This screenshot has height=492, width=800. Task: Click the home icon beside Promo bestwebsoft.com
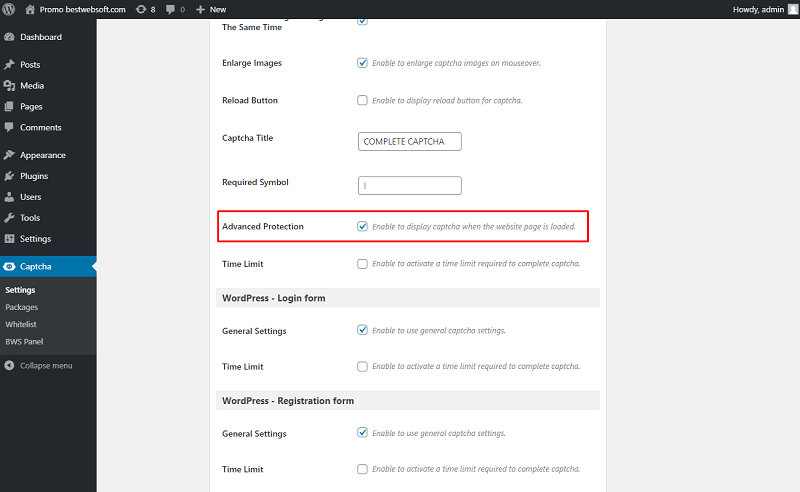point(30,9)
